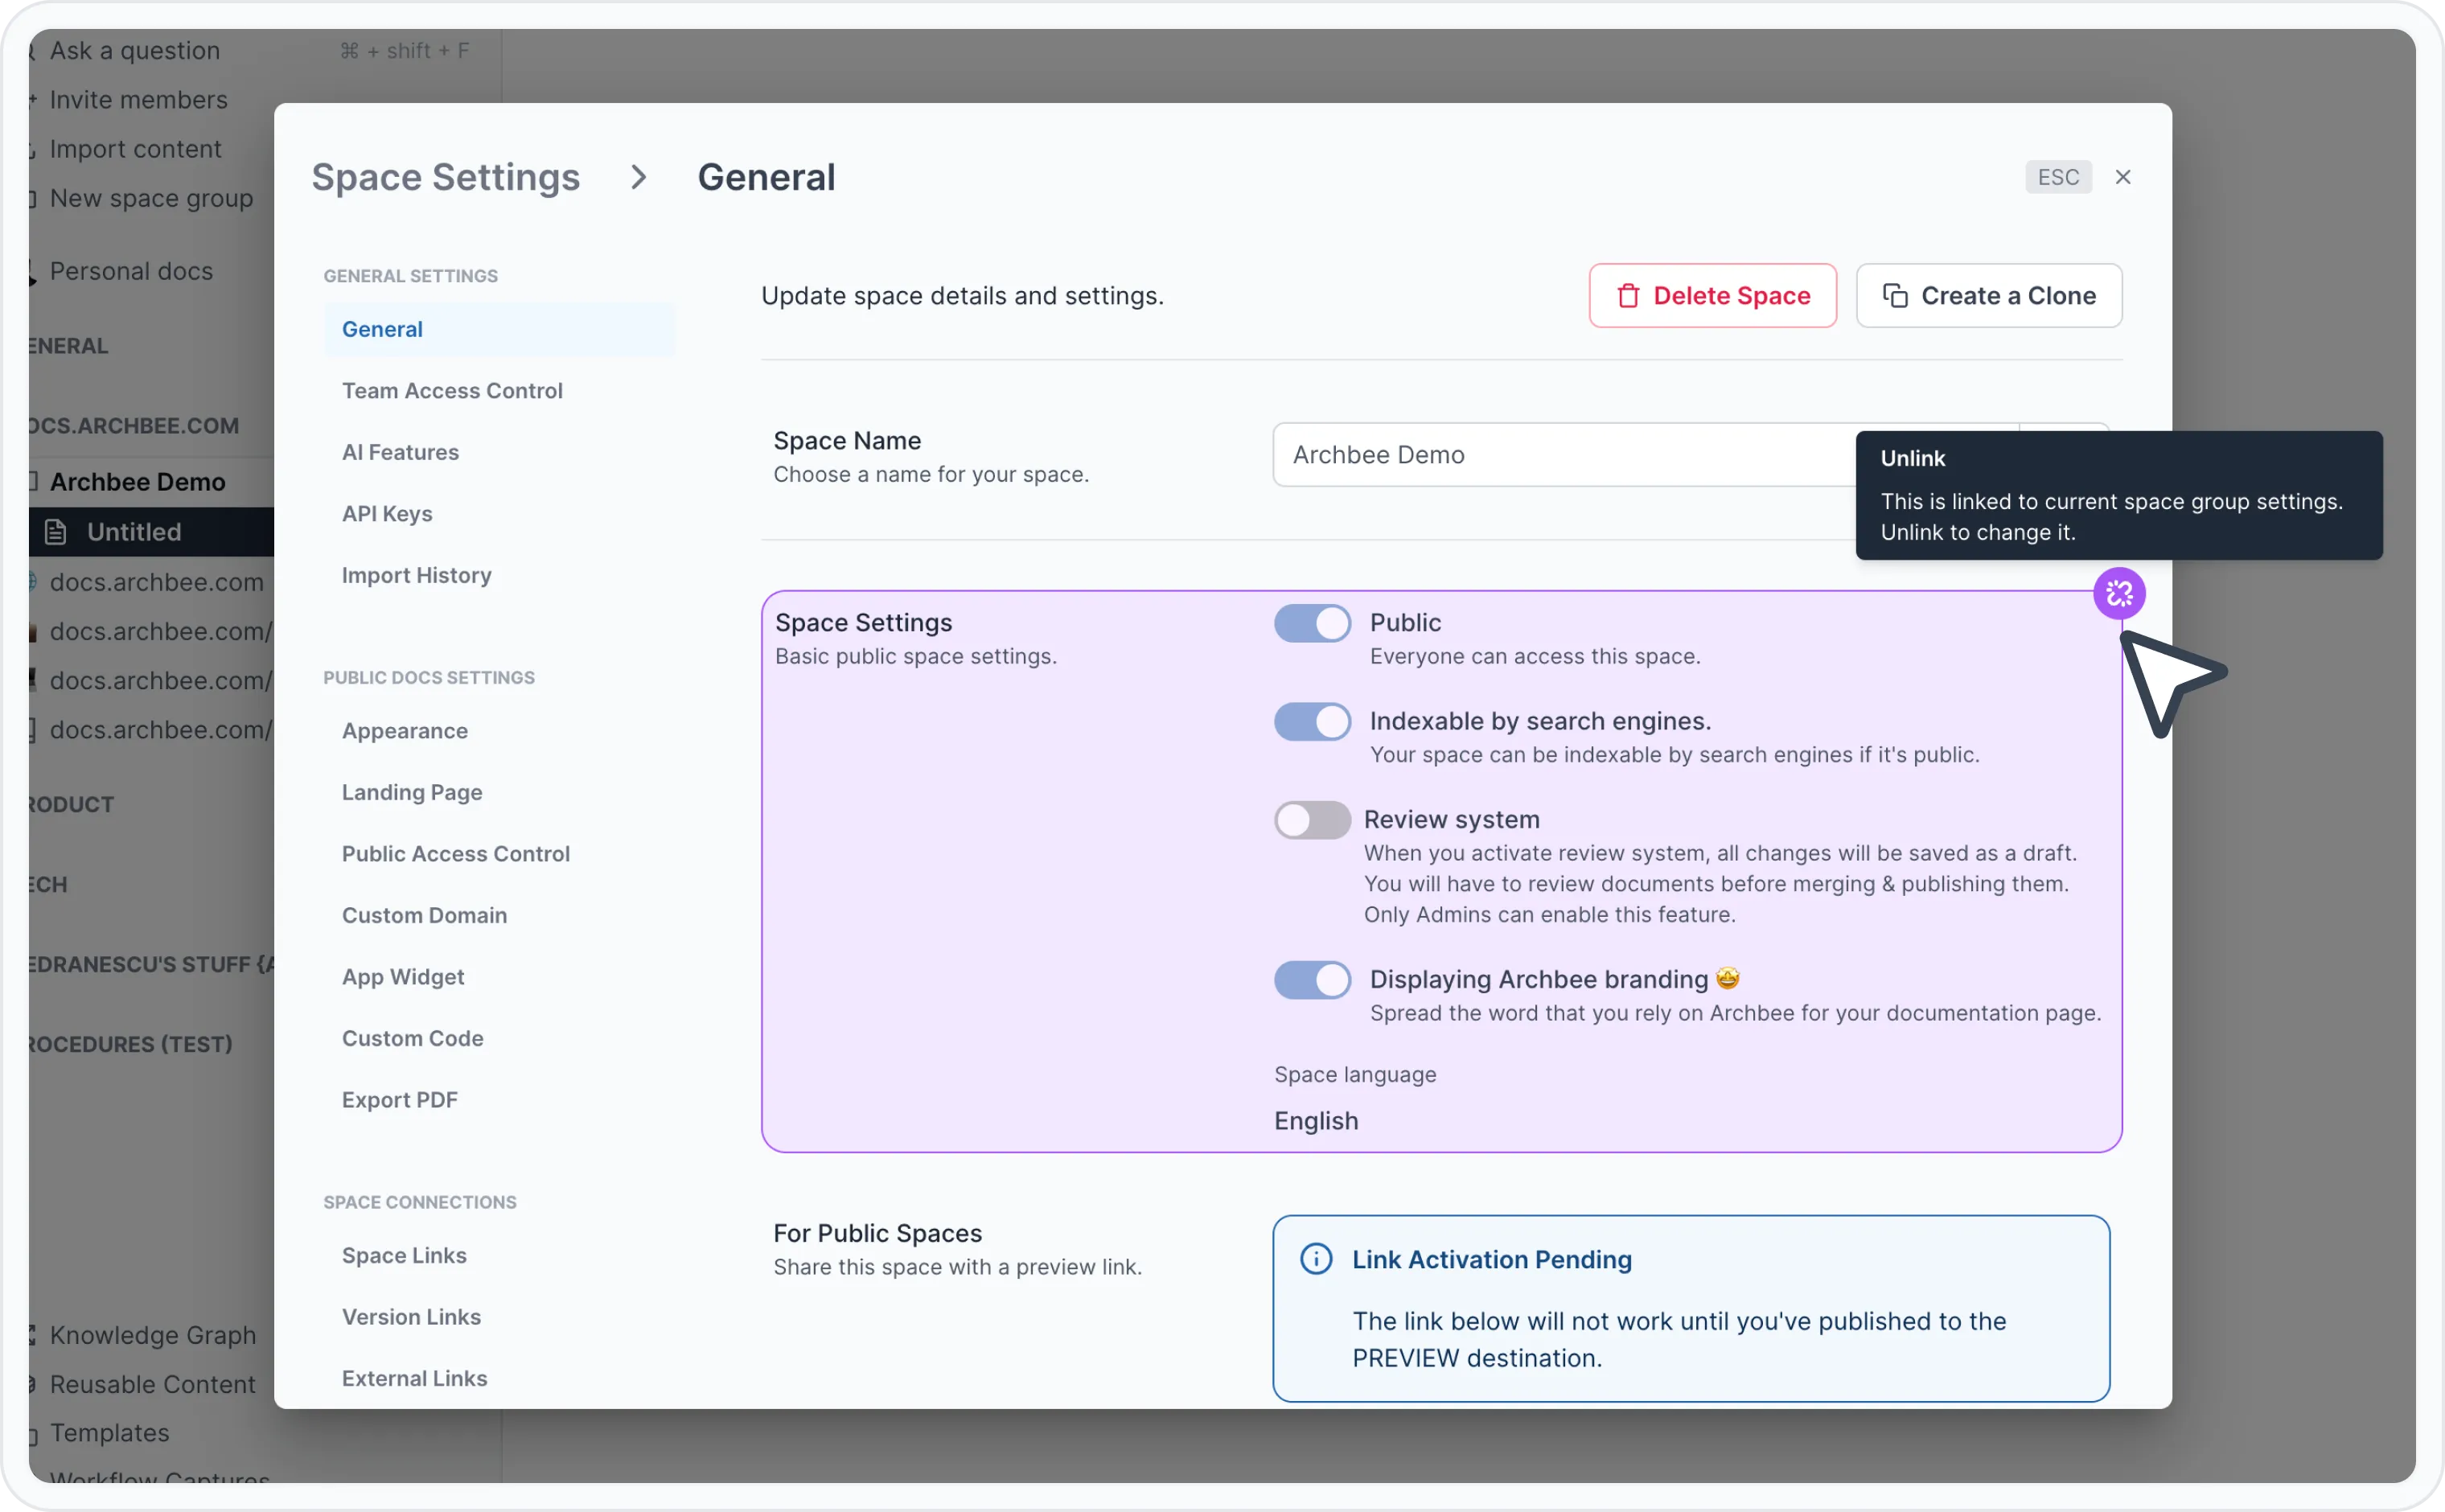The image size is (2445, 1512).
Task: Expand DOCS.ARCHBEE.COM space group
Action: point(133,426)
